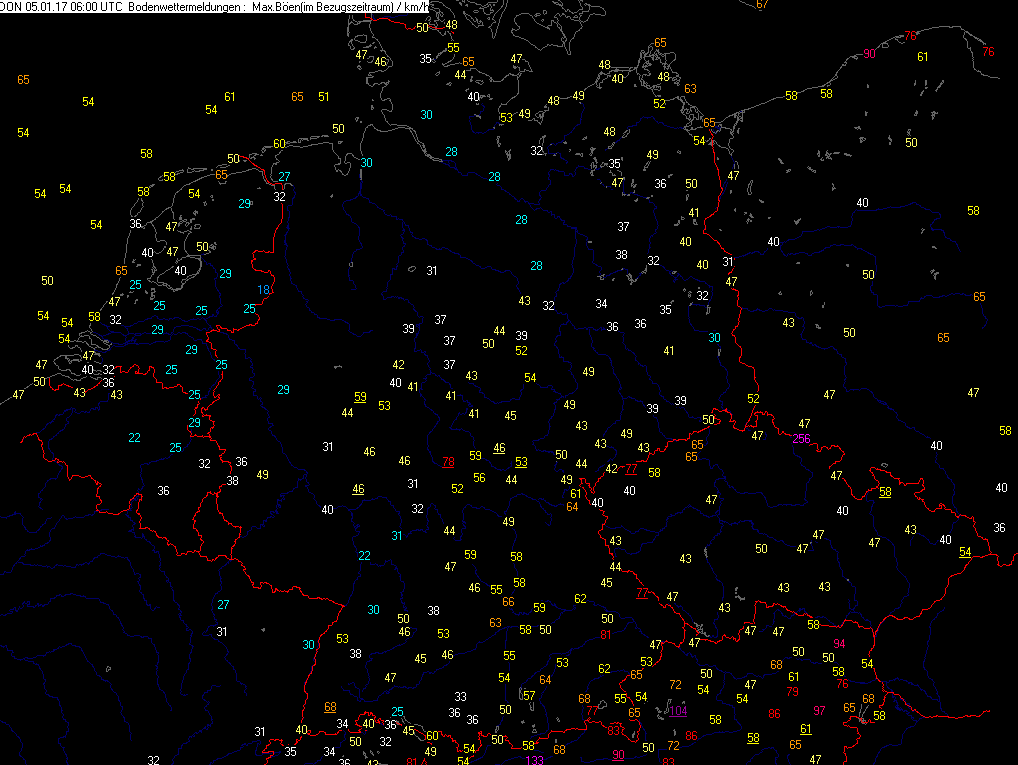
Task: Select the 05.01.17 06:00 UTC timestamp
Action: 74,7
